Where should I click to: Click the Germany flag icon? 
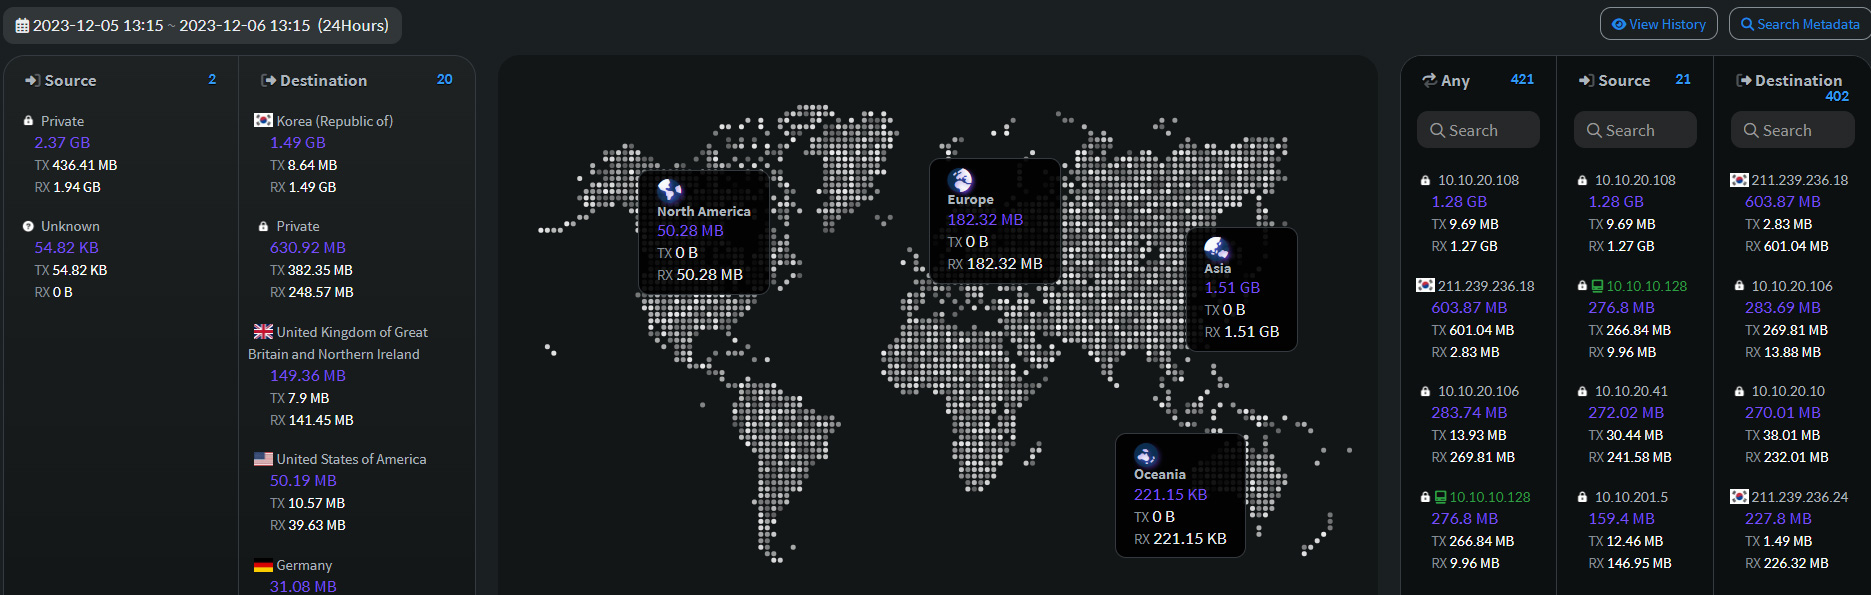point(263,565)
